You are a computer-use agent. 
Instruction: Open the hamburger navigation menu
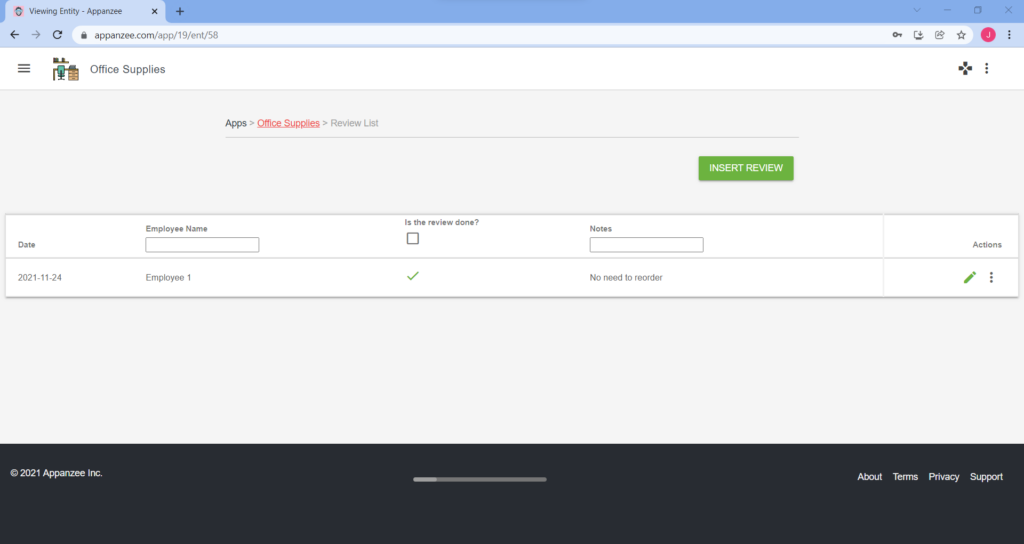[x=24, y=69]
